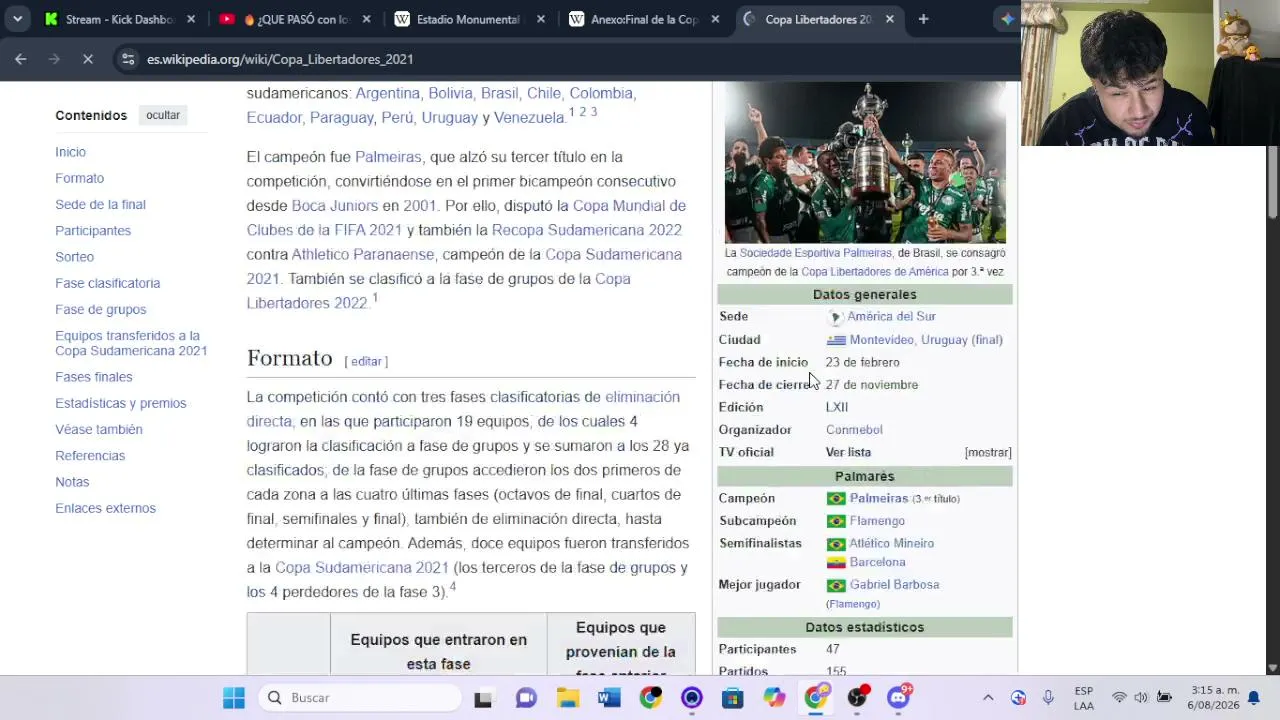The height and width of the screenshot is (720, 1280).
Task: Switch to the Stream - Kick Dashboard tab
Action: [x=120, y=19]
